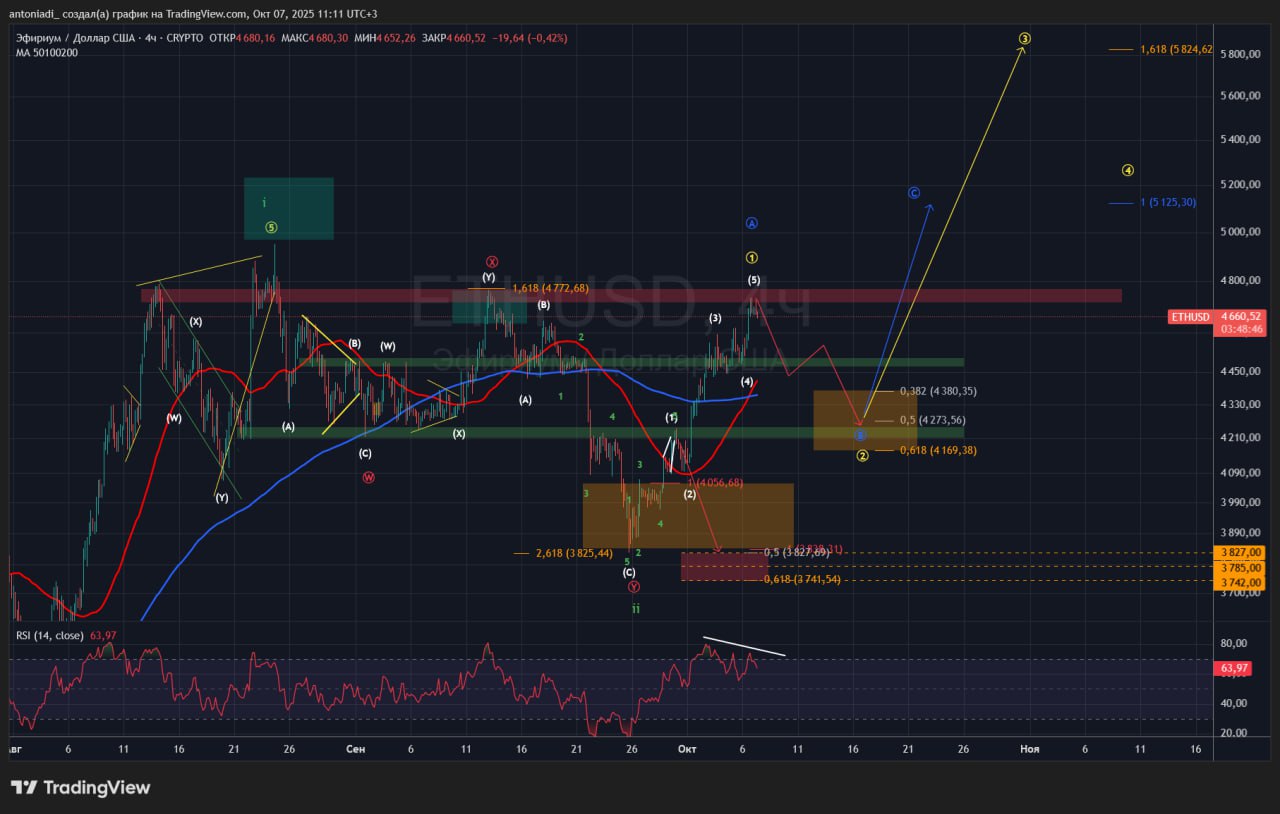Click the 1,618 (5 824,62) Fibonacci level label
The image size is (1280, 814).
pos(1176,49)
